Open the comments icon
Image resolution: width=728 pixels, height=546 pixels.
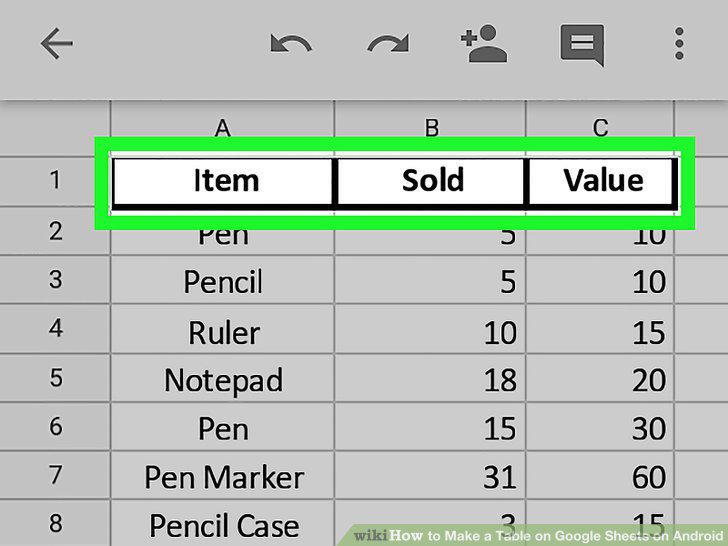(582, 46)
